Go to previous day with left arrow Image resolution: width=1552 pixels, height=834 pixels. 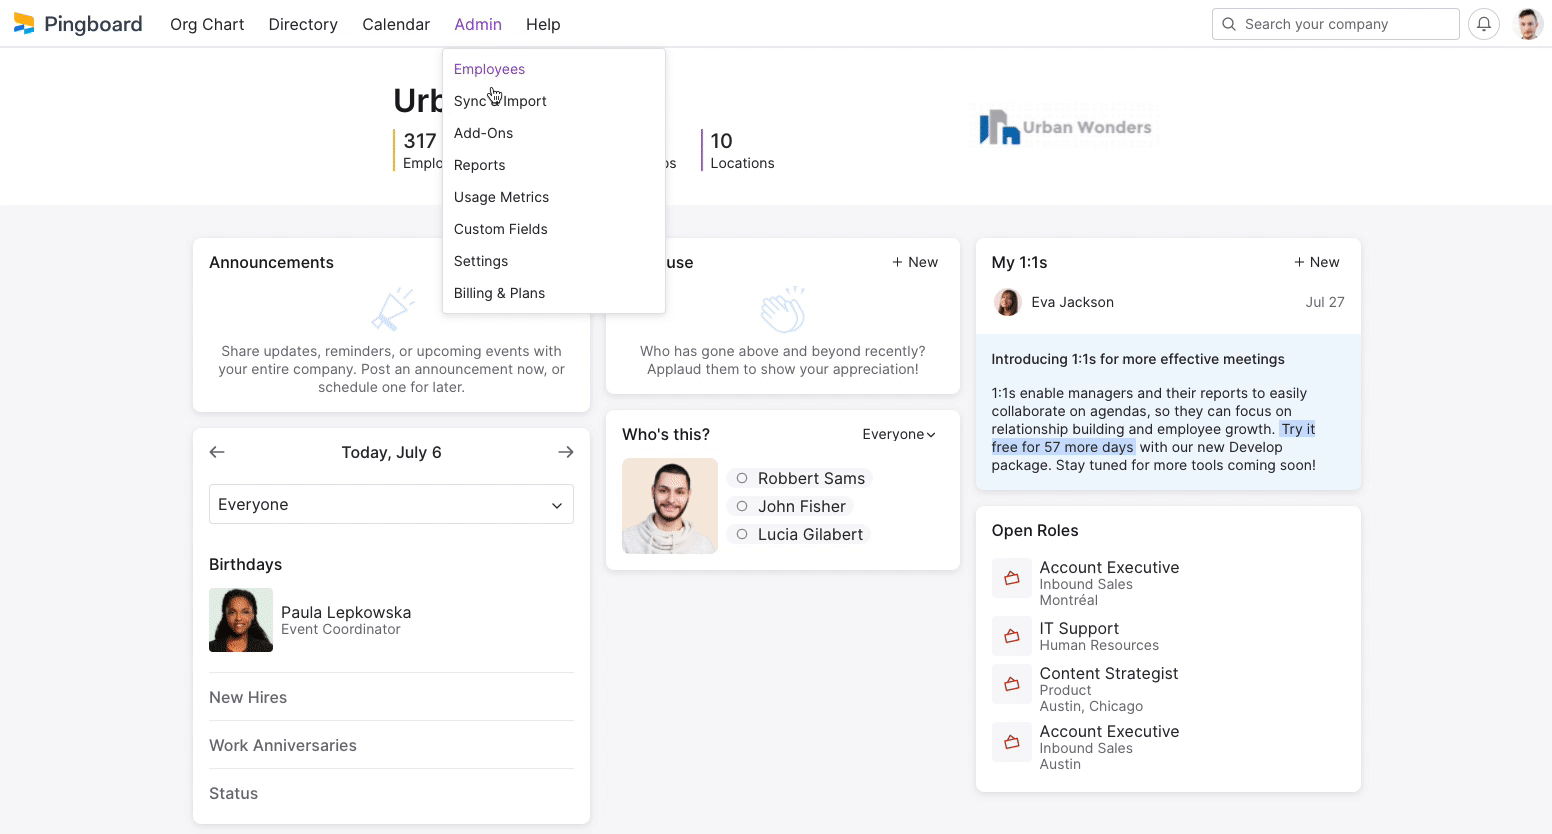pos(217,452)
